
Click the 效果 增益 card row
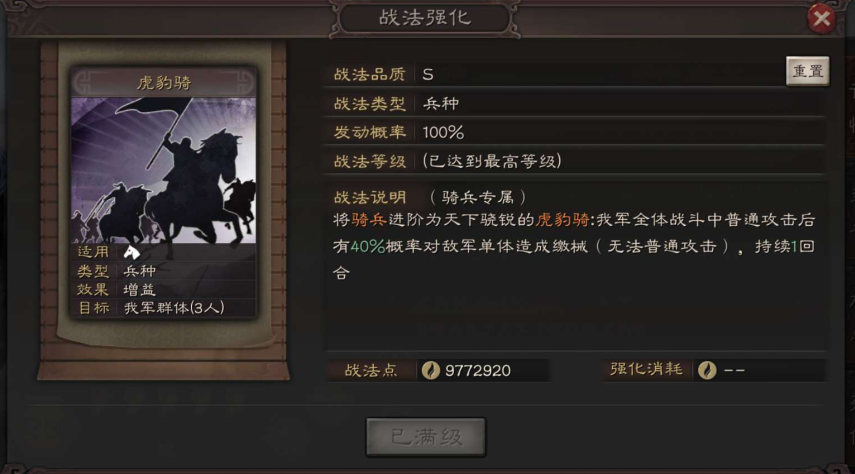pos(164,290)
